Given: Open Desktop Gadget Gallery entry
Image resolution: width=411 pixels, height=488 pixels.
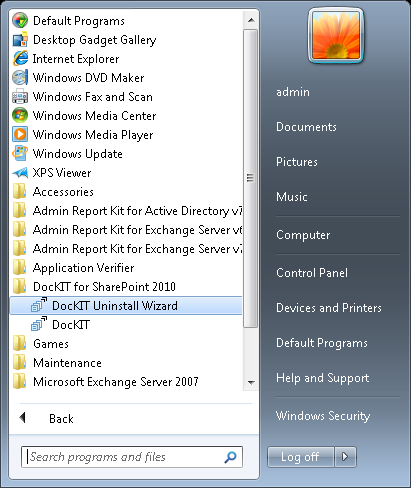Looking at the screenshot, I should pyautogui.click(x=126, y=40).
